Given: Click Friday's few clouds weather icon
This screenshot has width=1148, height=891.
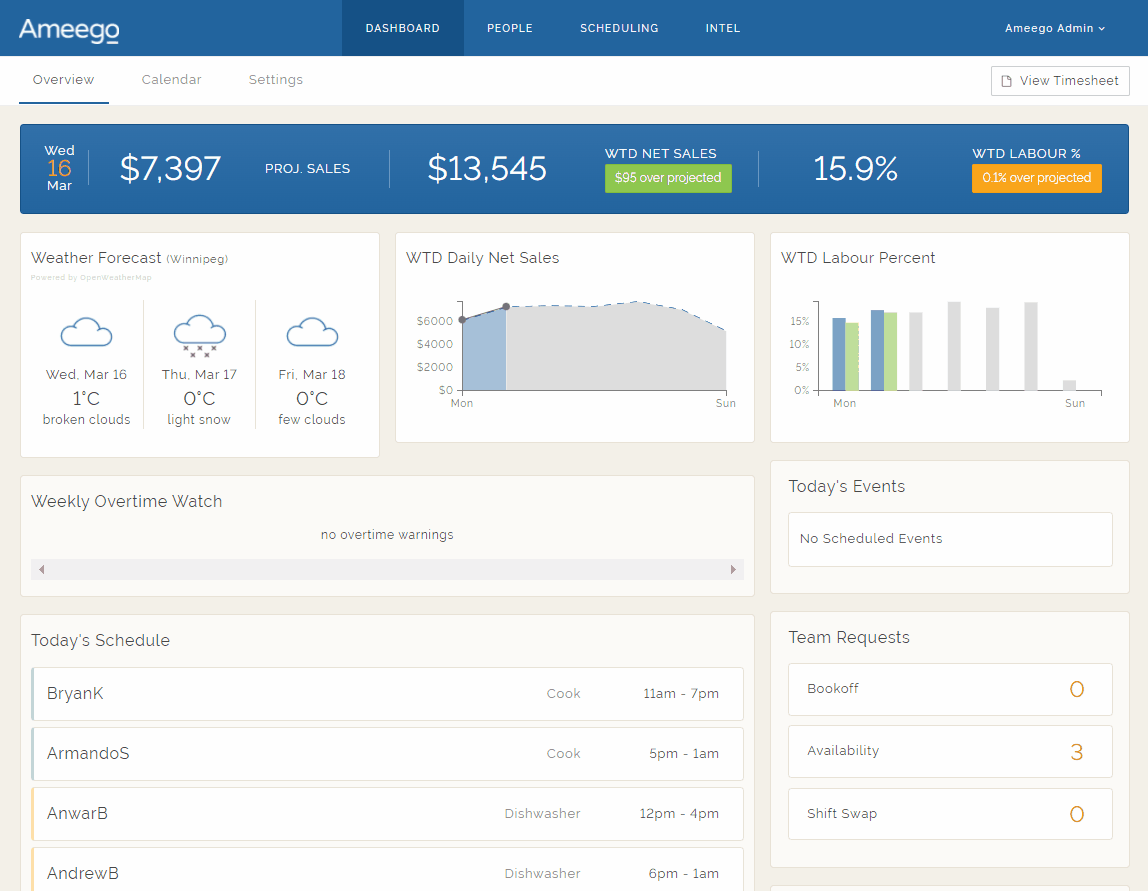Looking at the screenshot, I should (312, 332).
